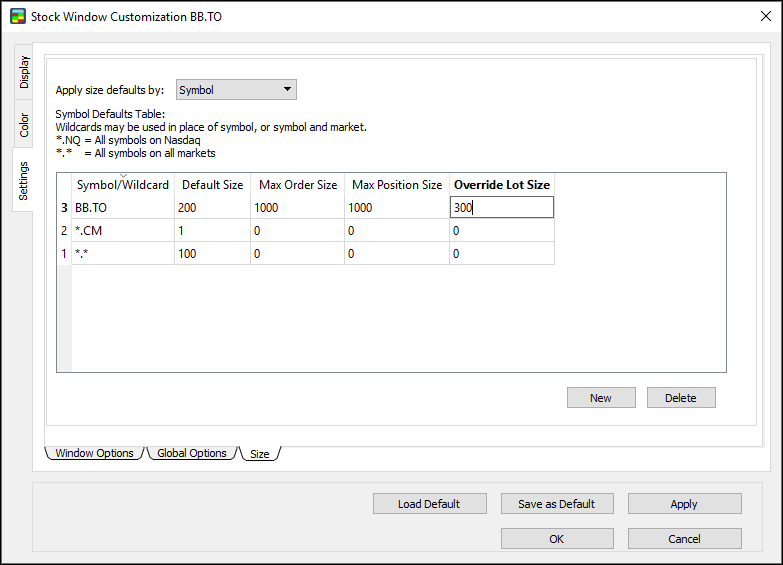783x565 pixels.
Task: Open the Window Options tab
Action: click(x=95, y=453)
